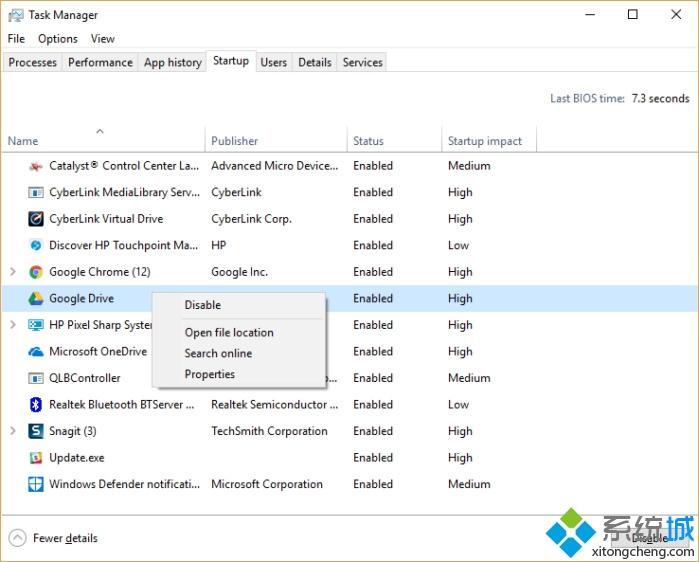The width and height of the screenshot is (699, 562).
Task: Click the Medium impact for QLBController
Action: [469, 378]
